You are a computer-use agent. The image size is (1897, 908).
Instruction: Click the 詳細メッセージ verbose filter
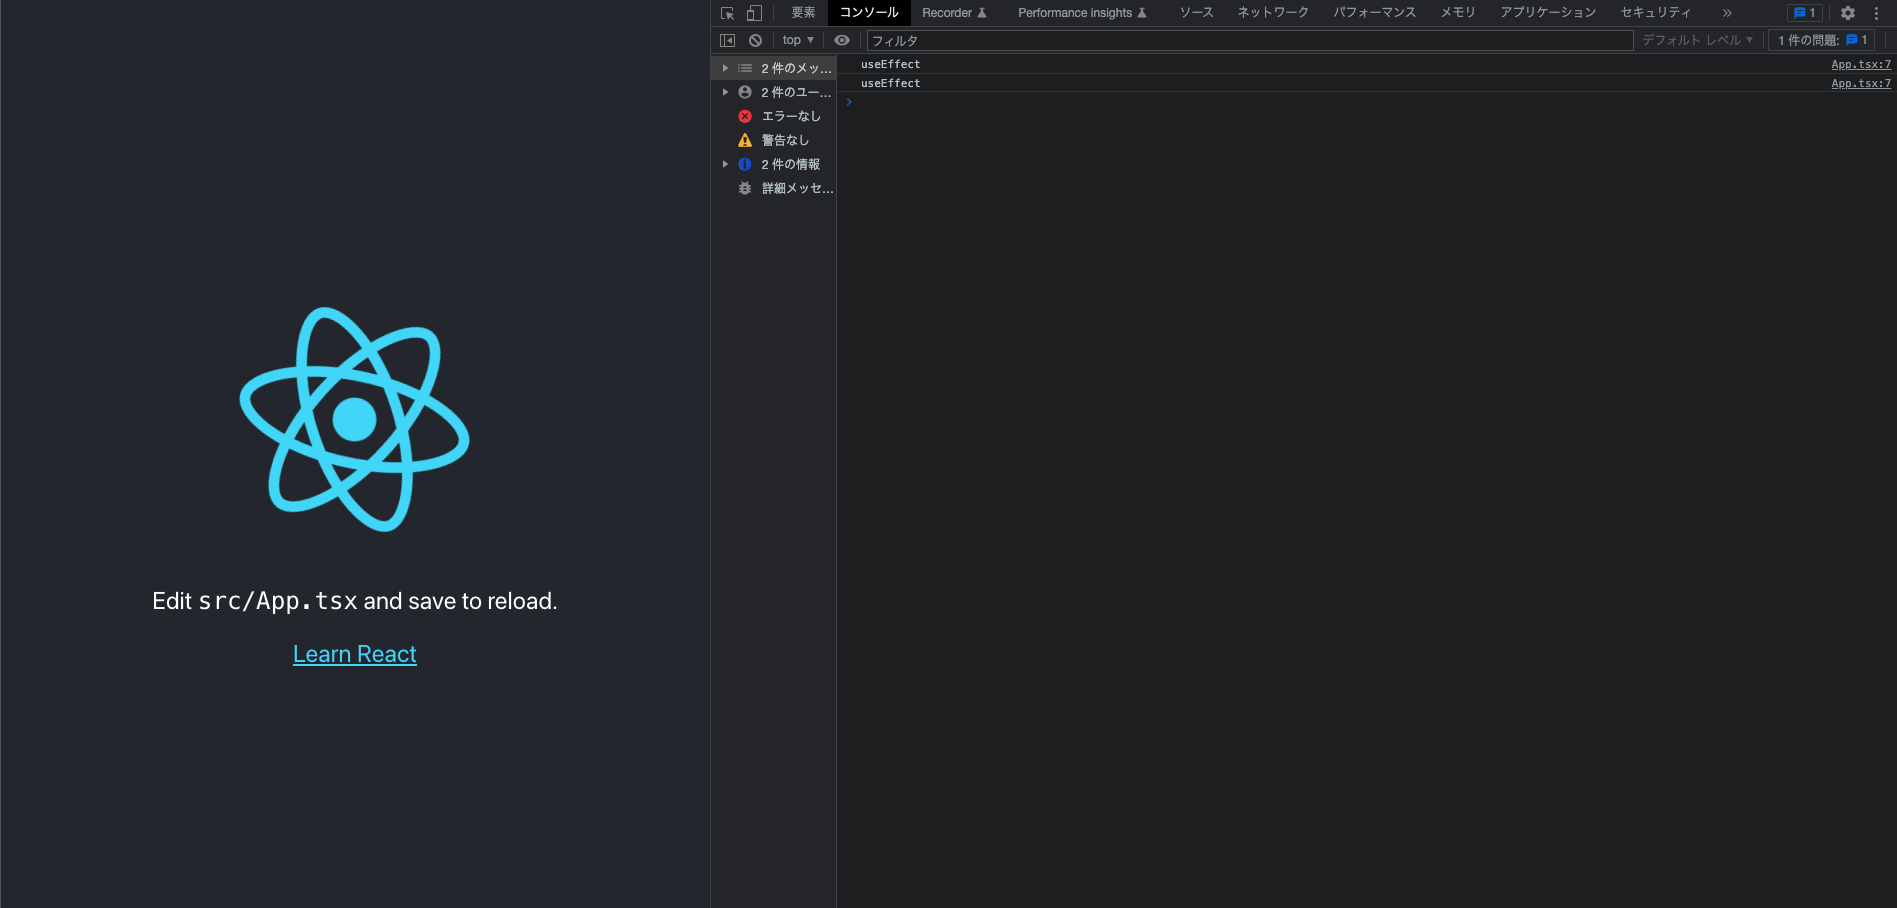[x=796, y=188]
